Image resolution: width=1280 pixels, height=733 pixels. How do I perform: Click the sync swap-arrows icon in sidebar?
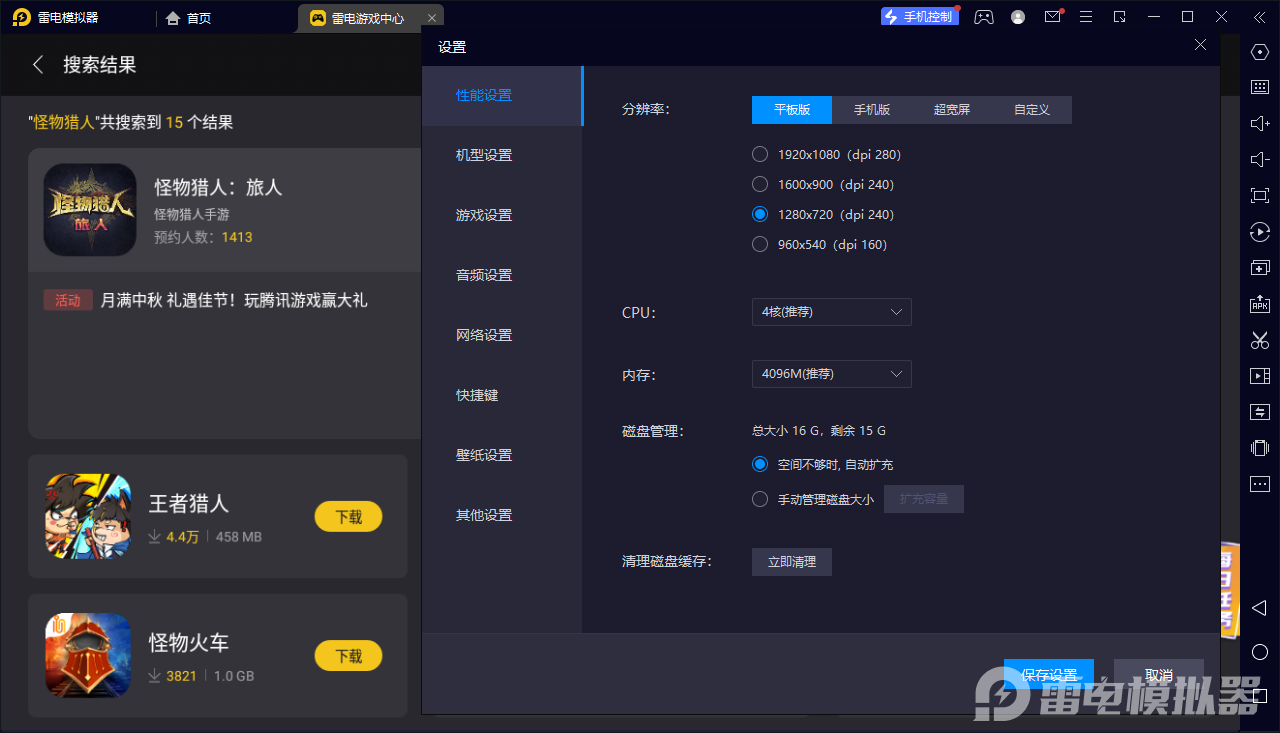[x=1260, y=412]
